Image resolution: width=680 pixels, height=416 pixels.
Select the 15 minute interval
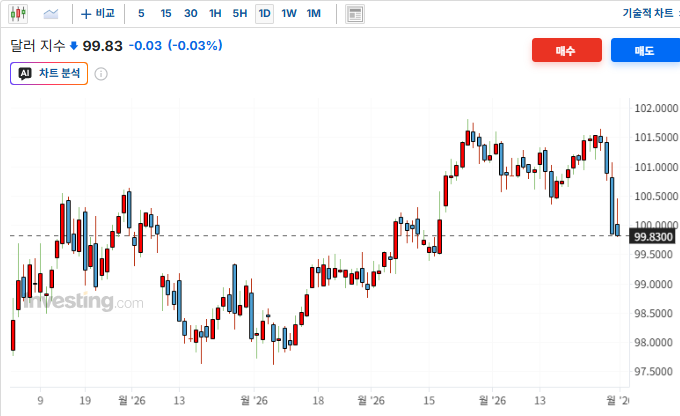pos(166,14)
